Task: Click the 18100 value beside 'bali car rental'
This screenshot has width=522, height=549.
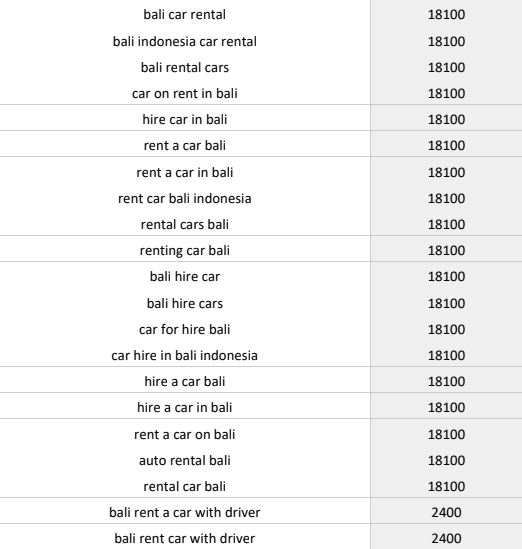Action: (x=446, y=15)
